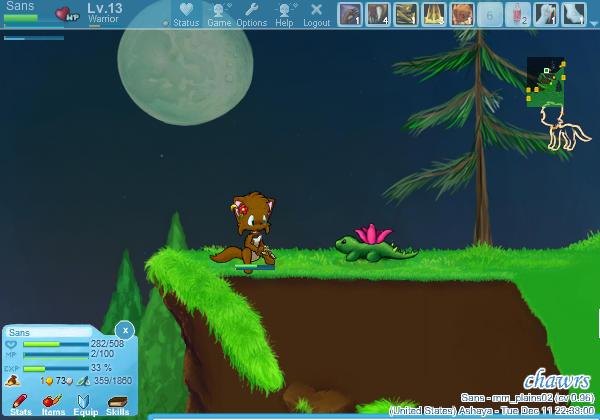Use the first hotbar skill slot
Screen dimensions: 600x420
click(350, 14)
